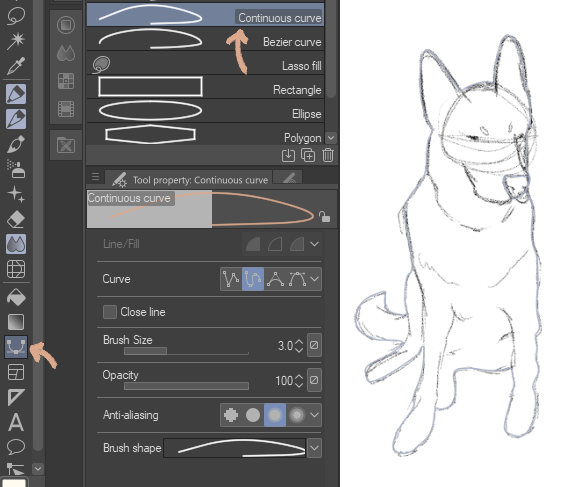Open the Tool property panel hamburger menu
This screenshot has width=565, height=487.
point(95,177)
